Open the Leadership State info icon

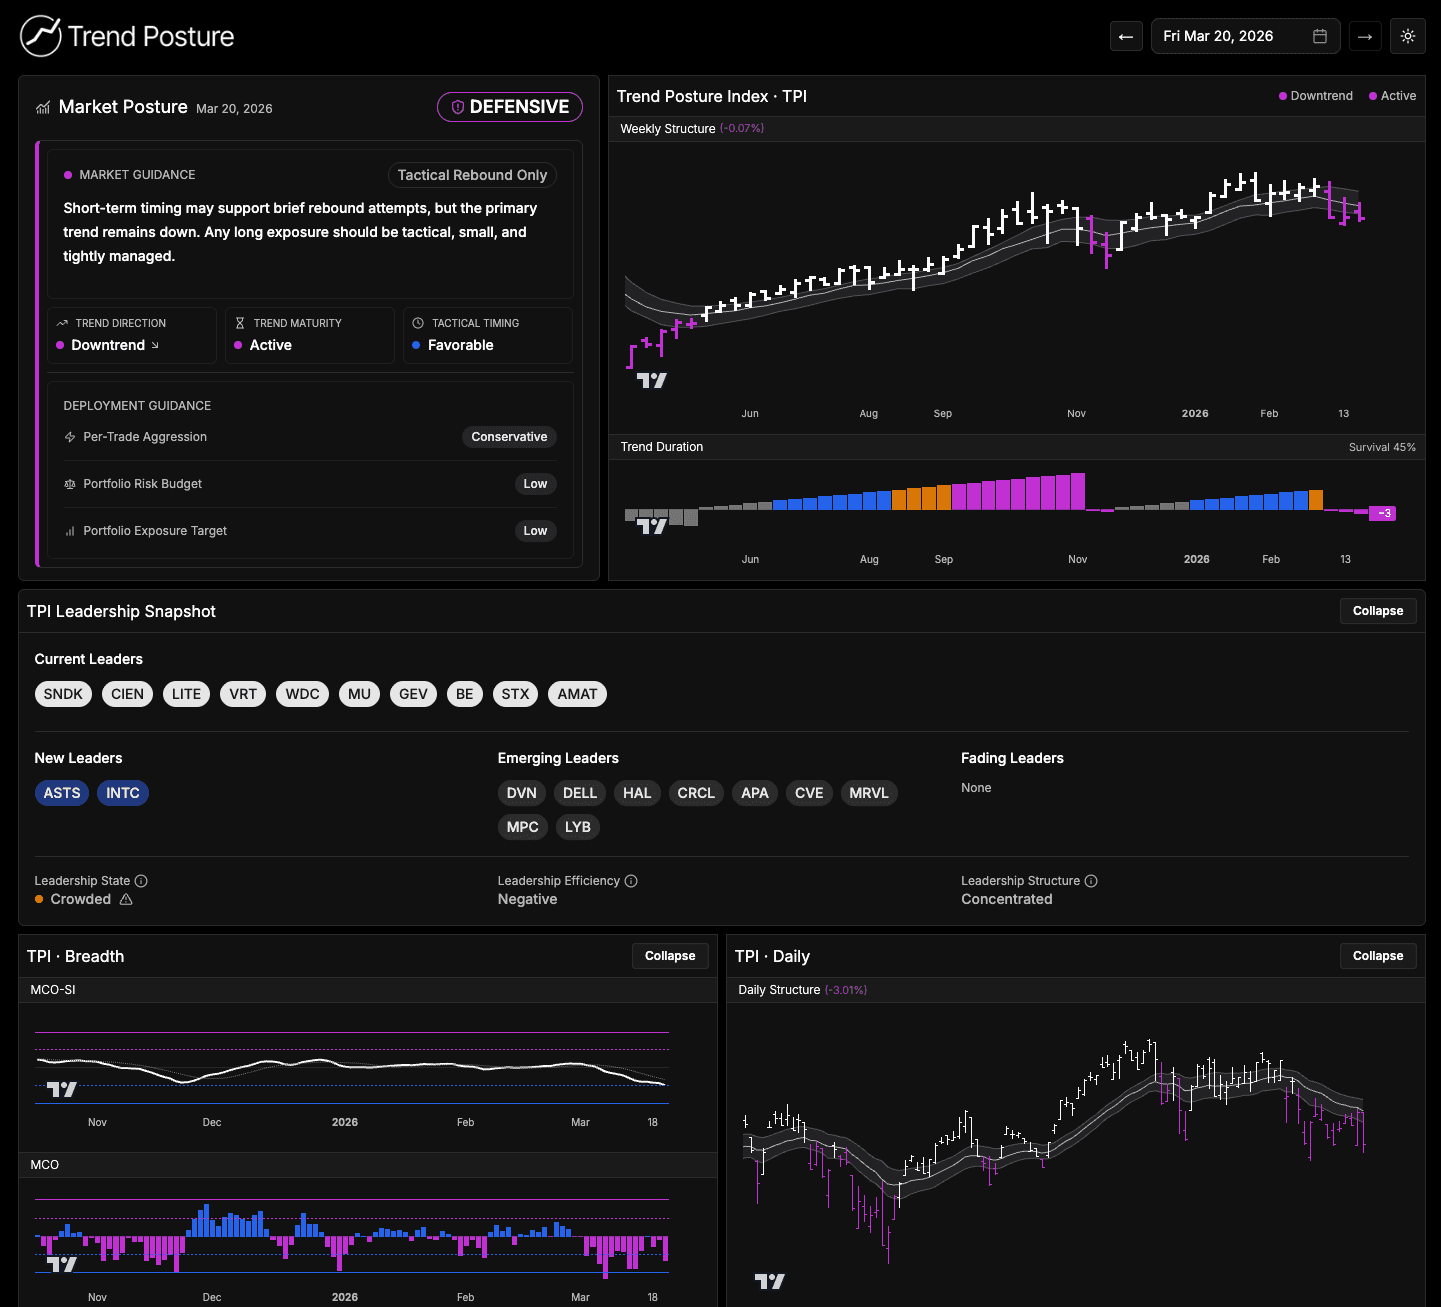tap(141, 880)
